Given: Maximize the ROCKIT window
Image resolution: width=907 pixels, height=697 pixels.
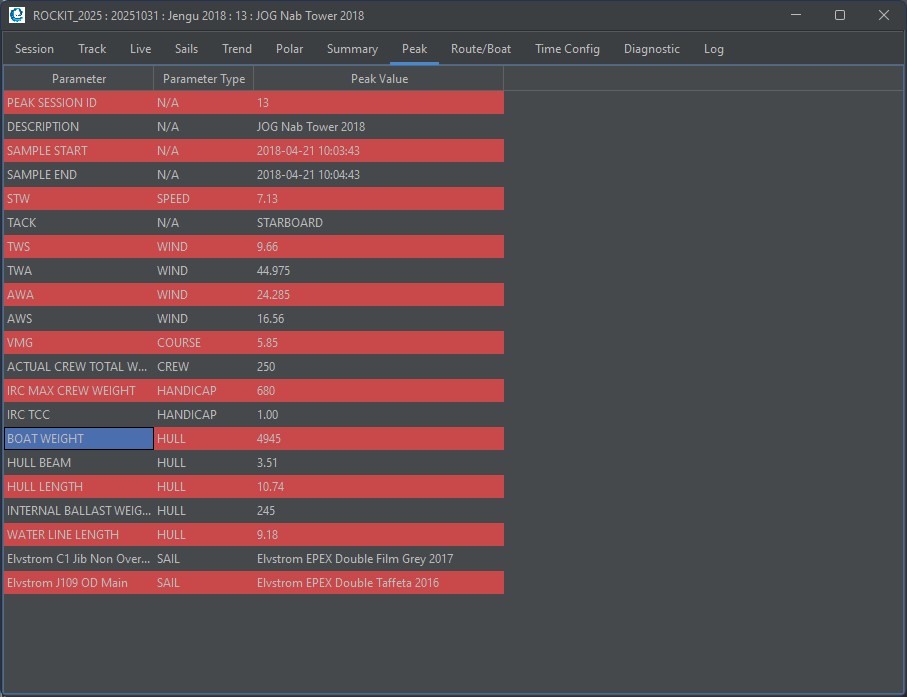Looking at the screenshot, I should (x=840, y=15).
